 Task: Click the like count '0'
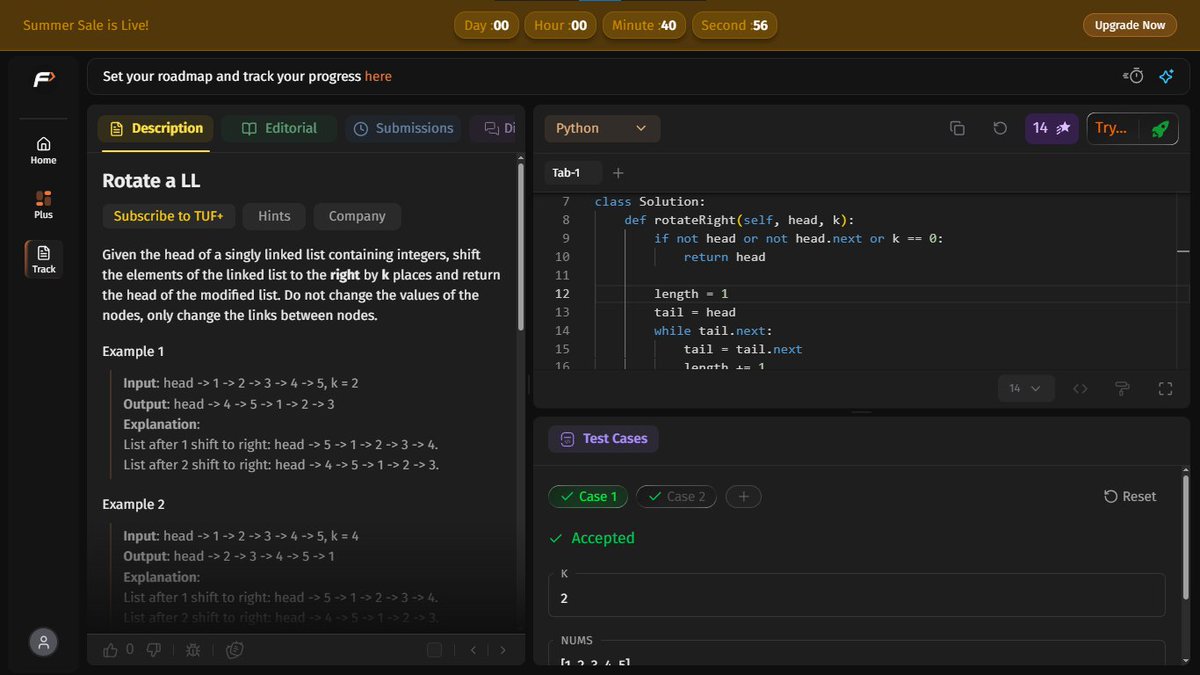tap(130, 650)
